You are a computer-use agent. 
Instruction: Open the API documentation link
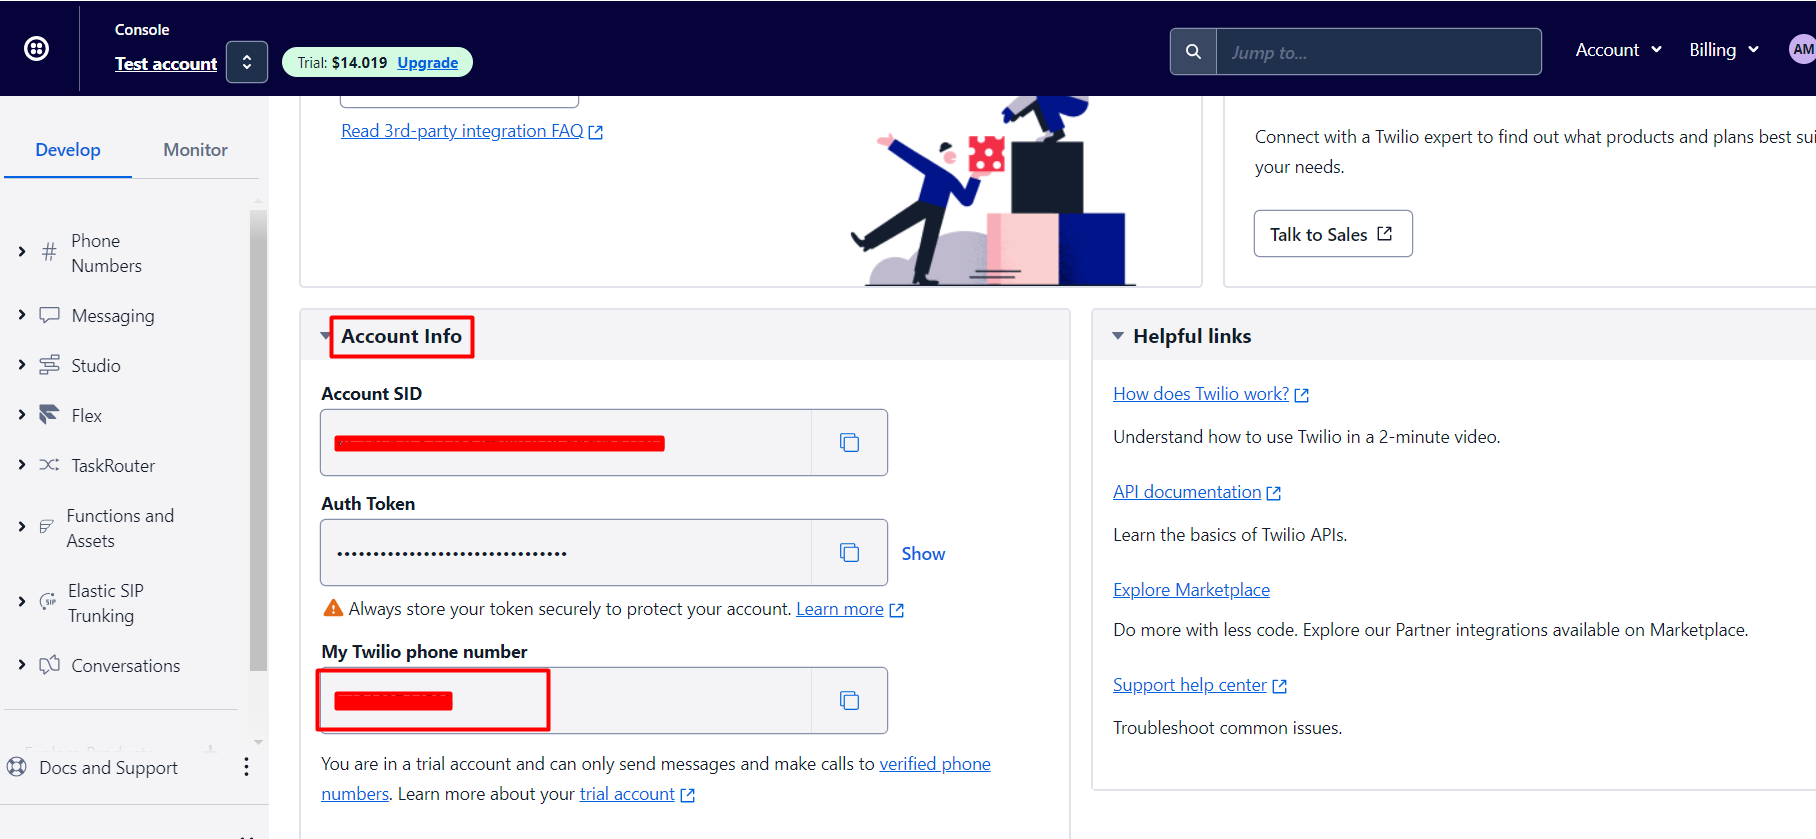pyautogui.click(x=1187, y=492)
